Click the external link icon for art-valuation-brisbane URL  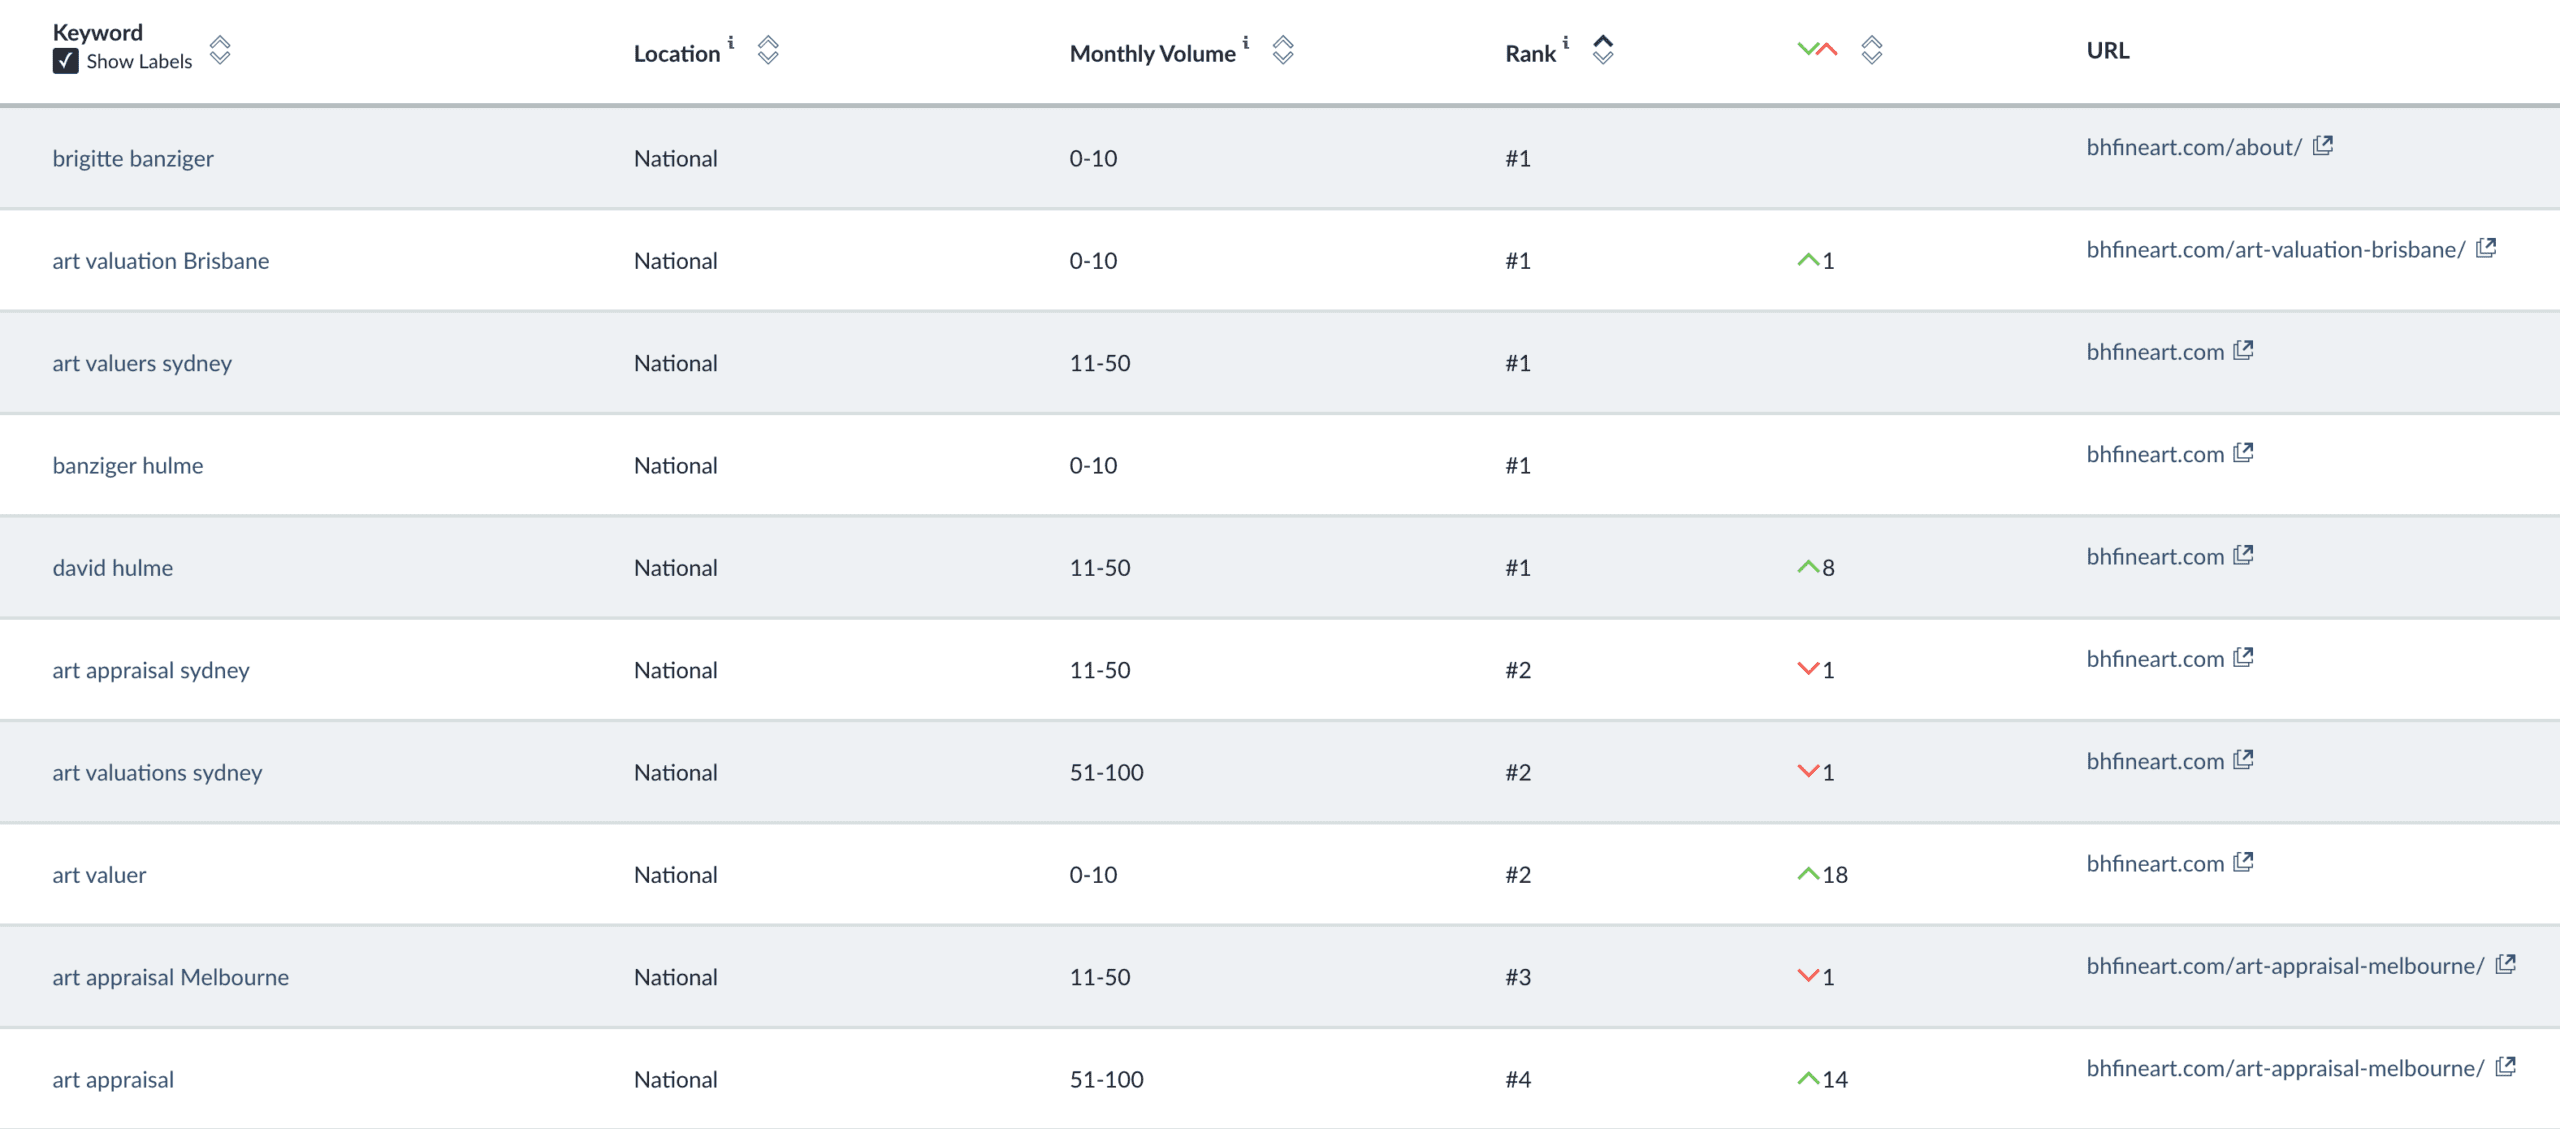(2487, 249)
